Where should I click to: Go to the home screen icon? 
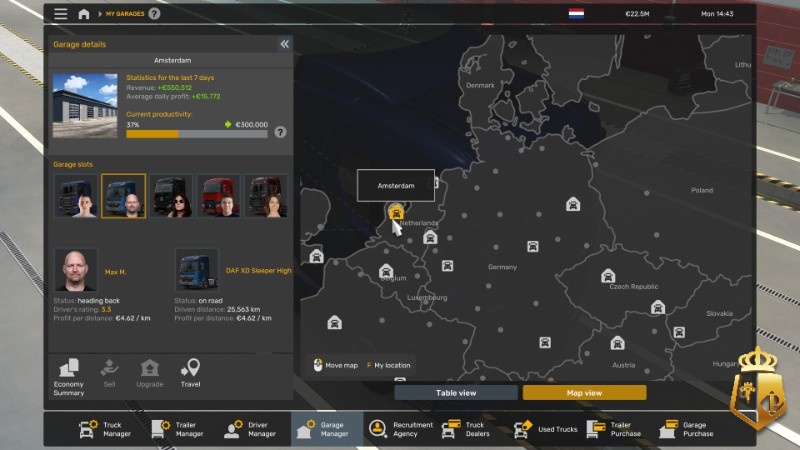point(84,14)
